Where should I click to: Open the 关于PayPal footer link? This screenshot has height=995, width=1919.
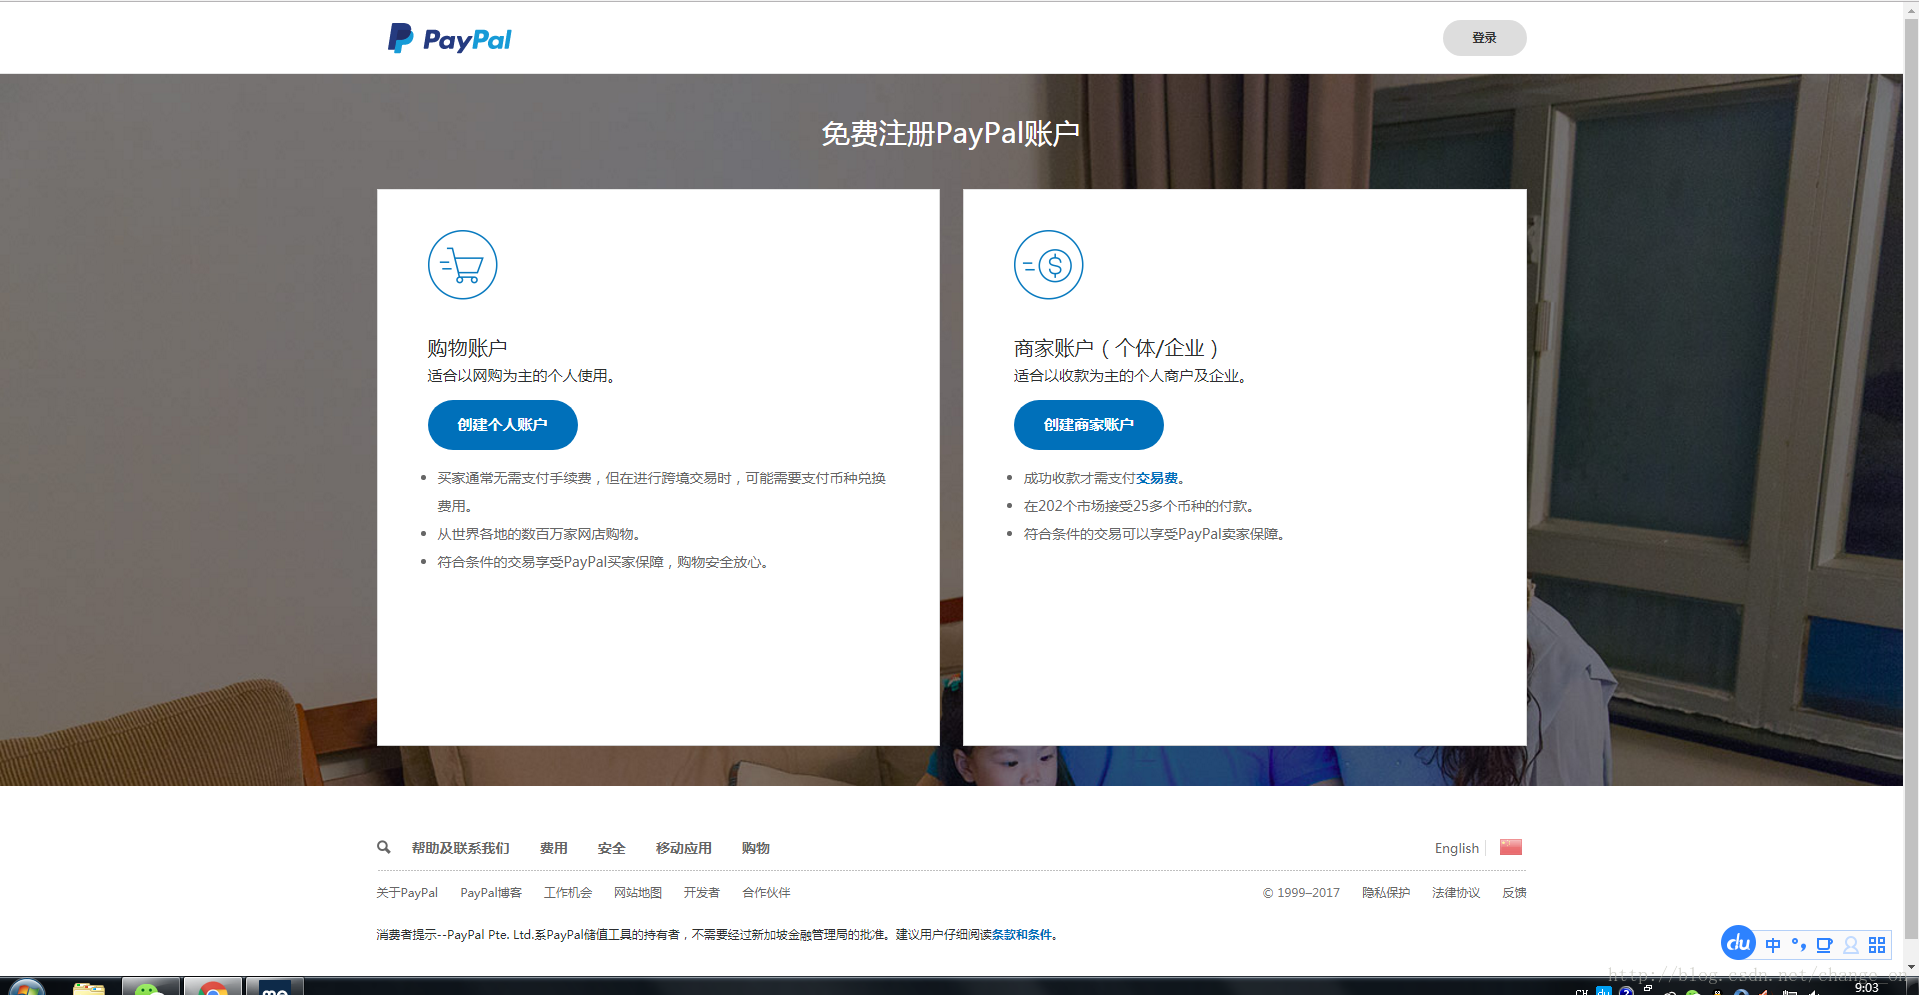pos(407,893)
